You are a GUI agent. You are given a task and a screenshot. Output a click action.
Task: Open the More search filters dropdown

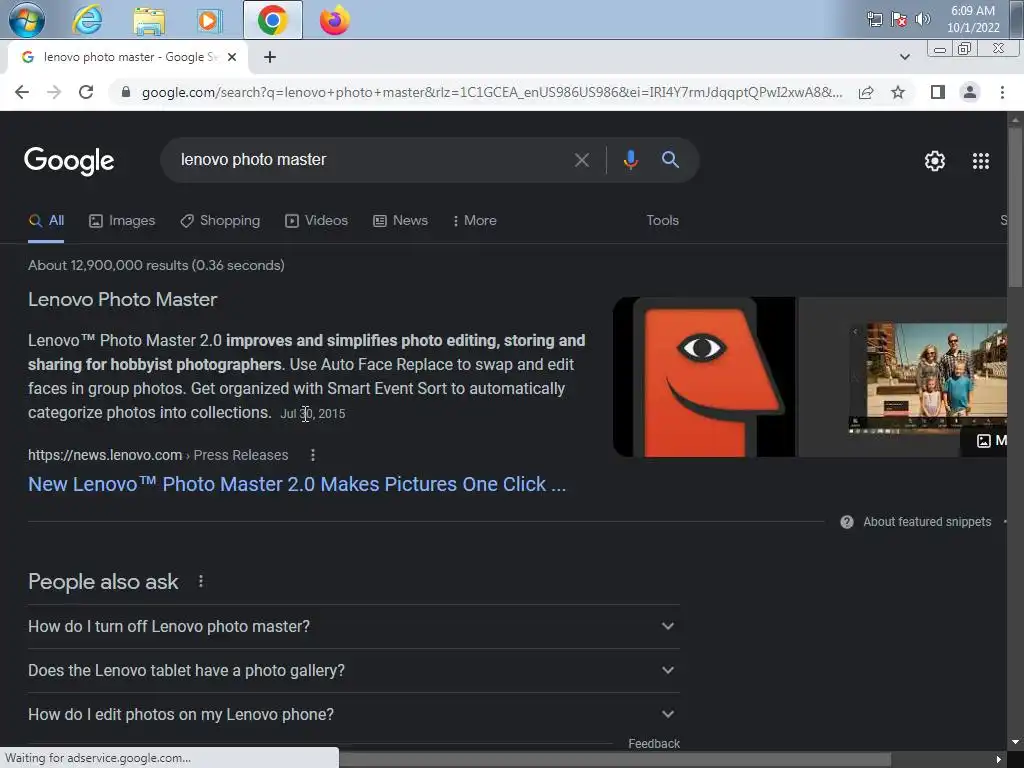coord(475,221)
